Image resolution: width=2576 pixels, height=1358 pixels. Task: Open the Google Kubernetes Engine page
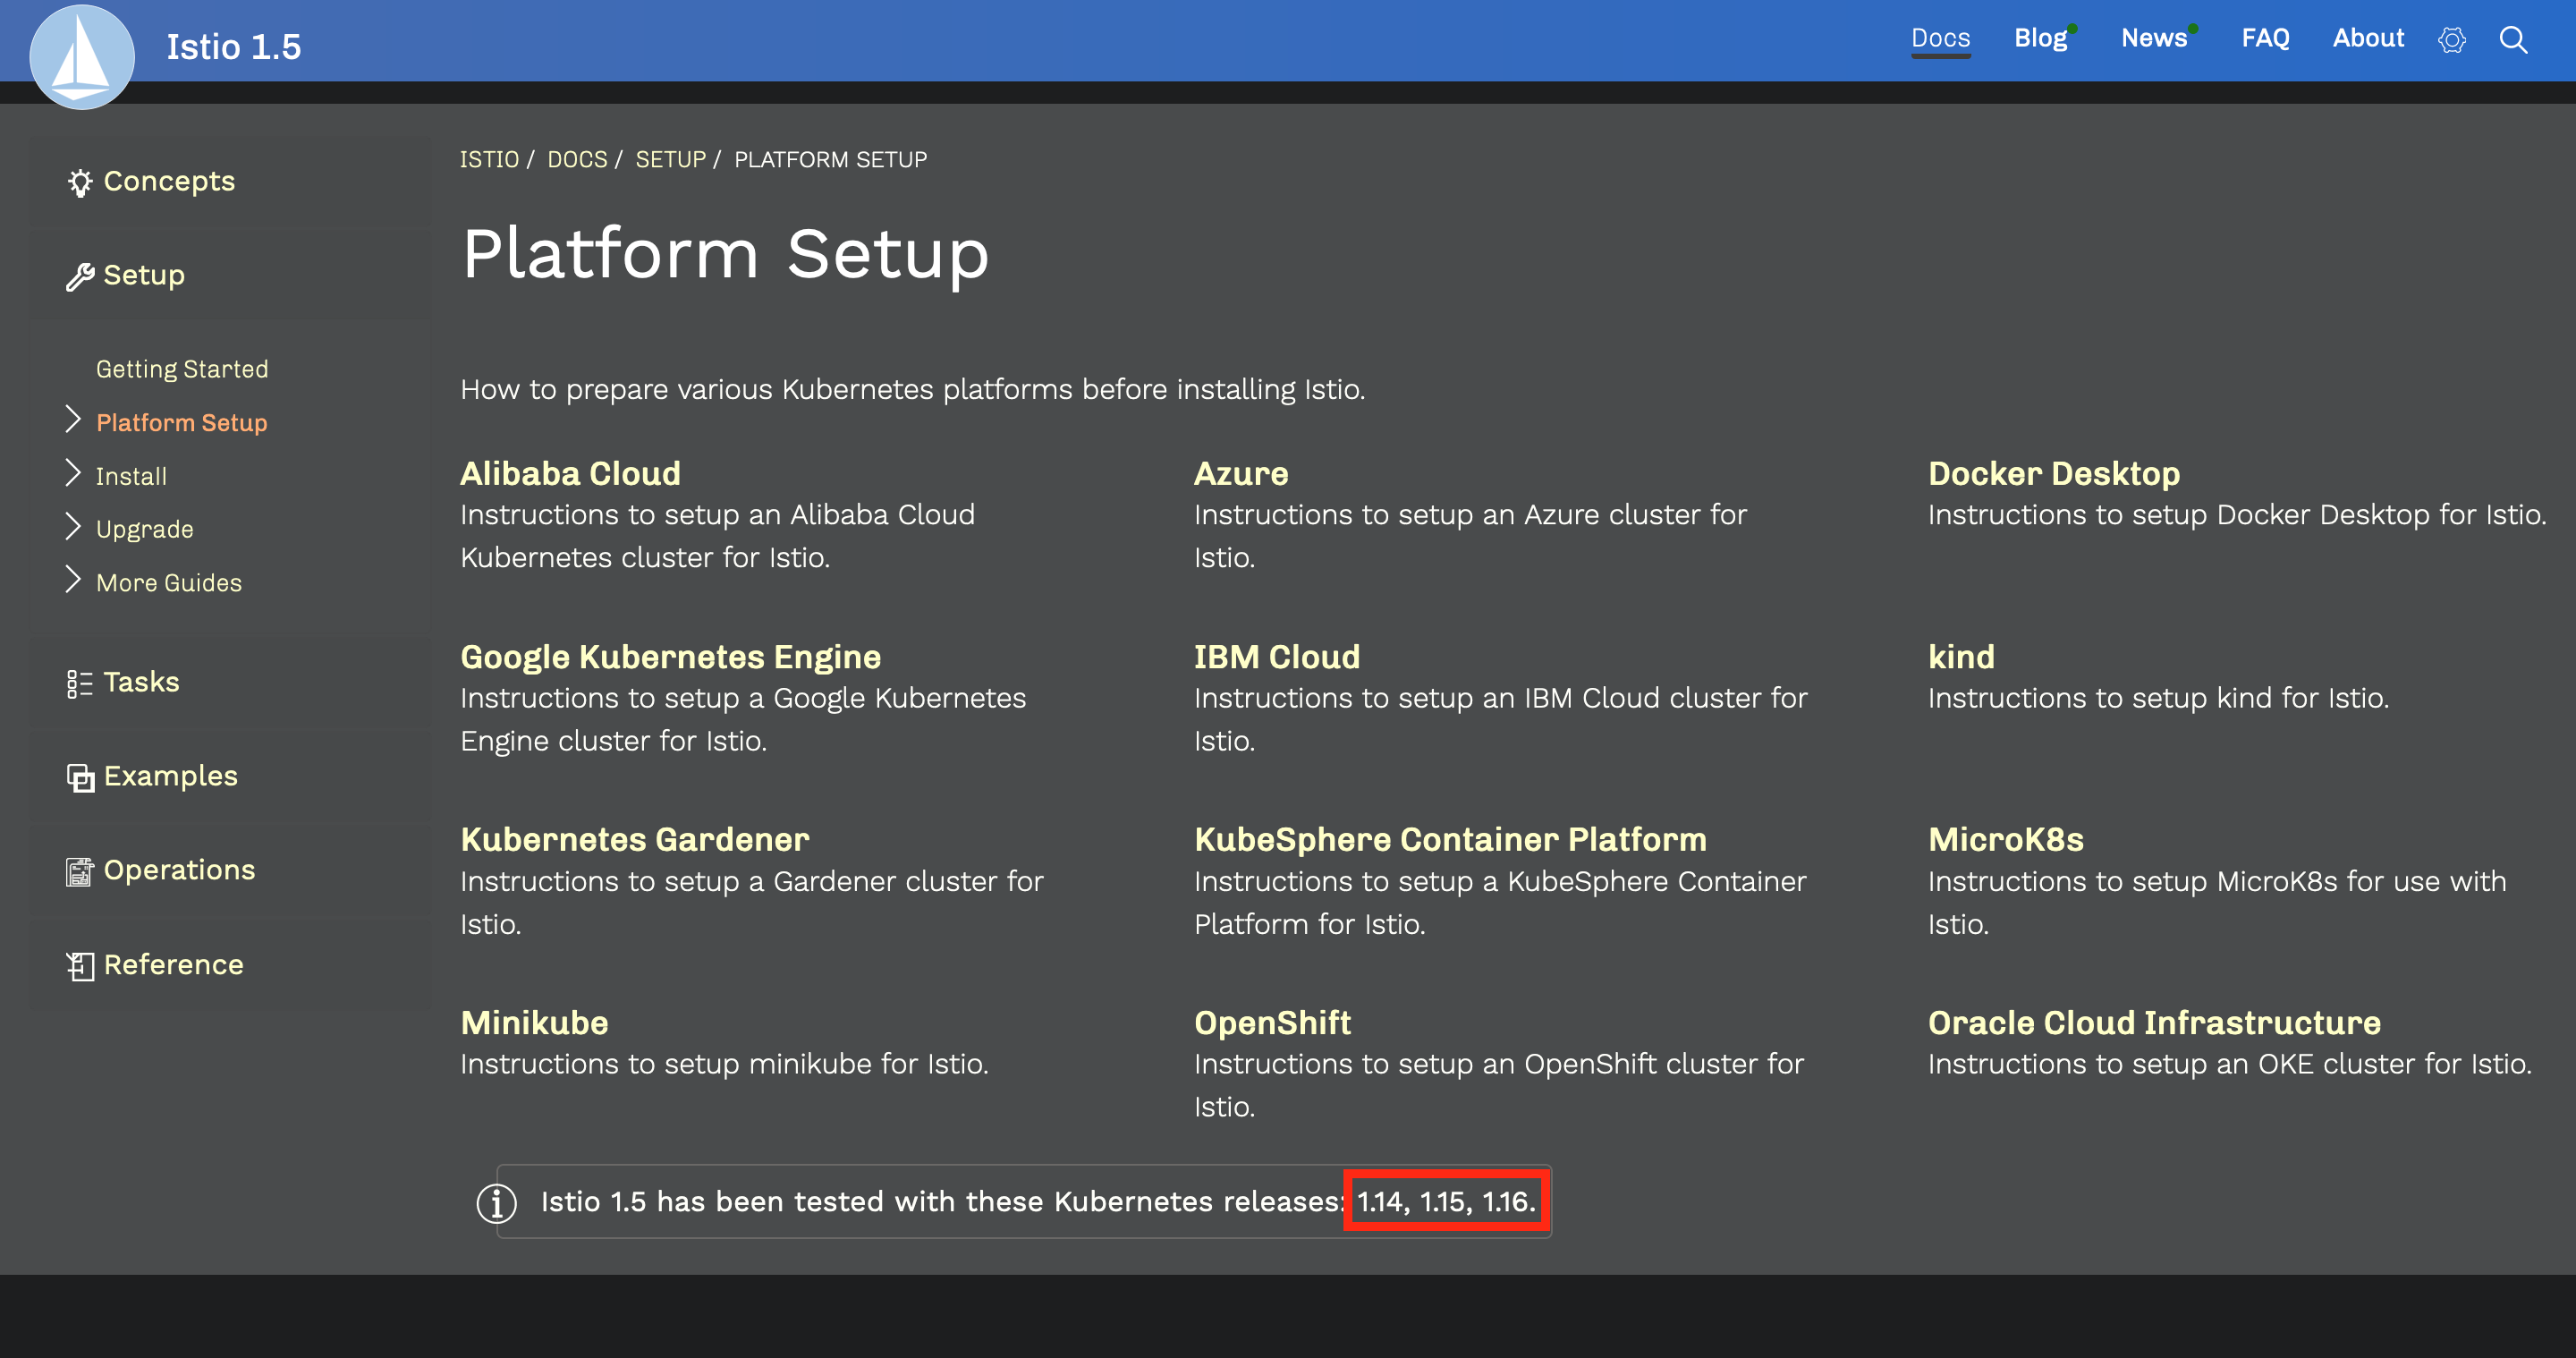[x=670, y=657]
